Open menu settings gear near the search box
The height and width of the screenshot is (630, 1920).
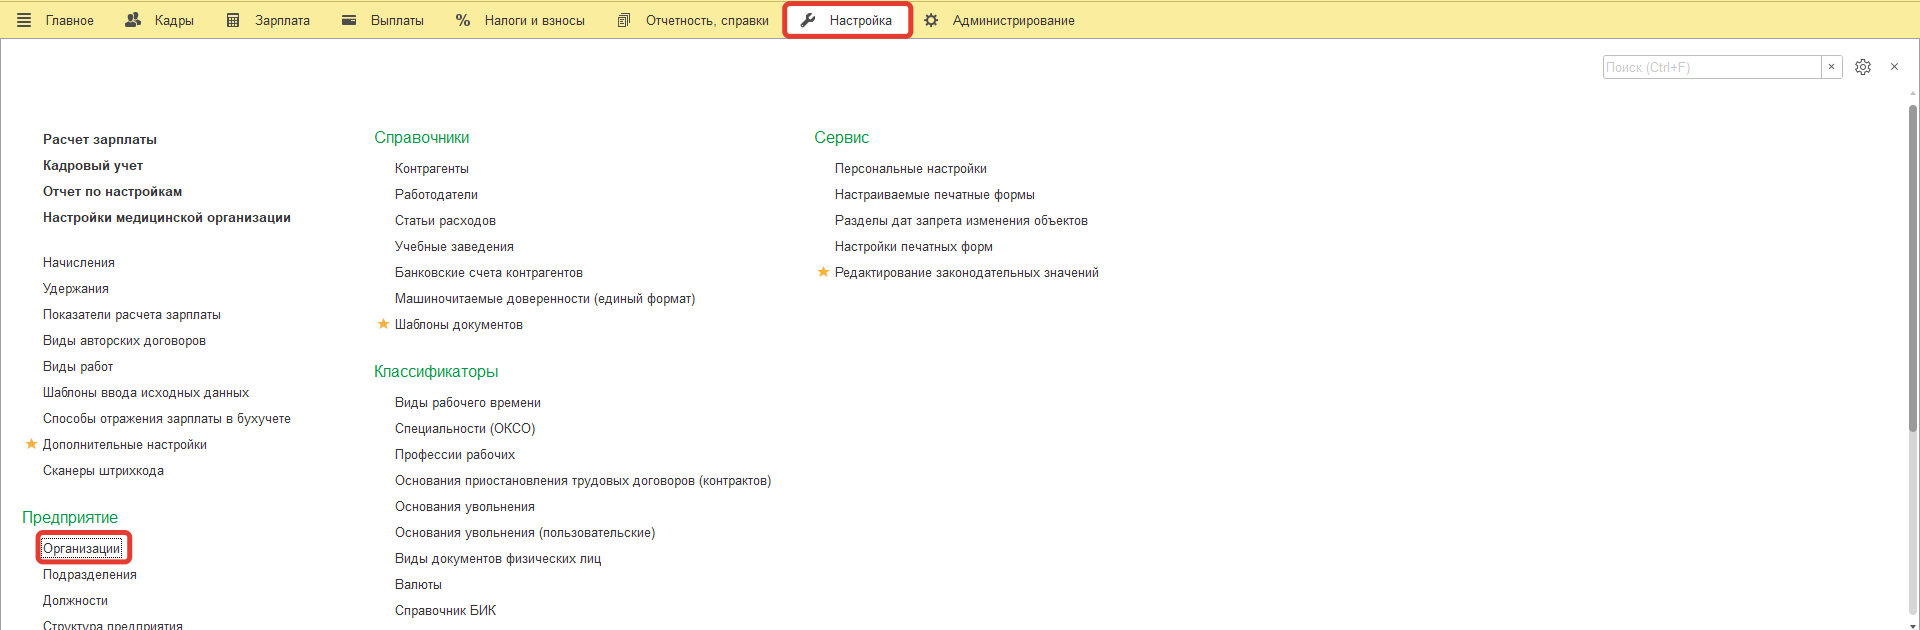[1863, 67]
